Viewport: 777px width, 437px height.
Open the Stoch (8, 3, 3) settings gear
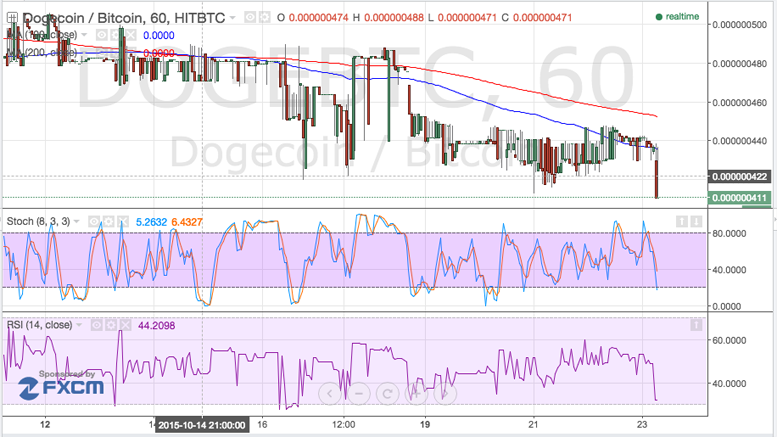click(x=109, y=221)
